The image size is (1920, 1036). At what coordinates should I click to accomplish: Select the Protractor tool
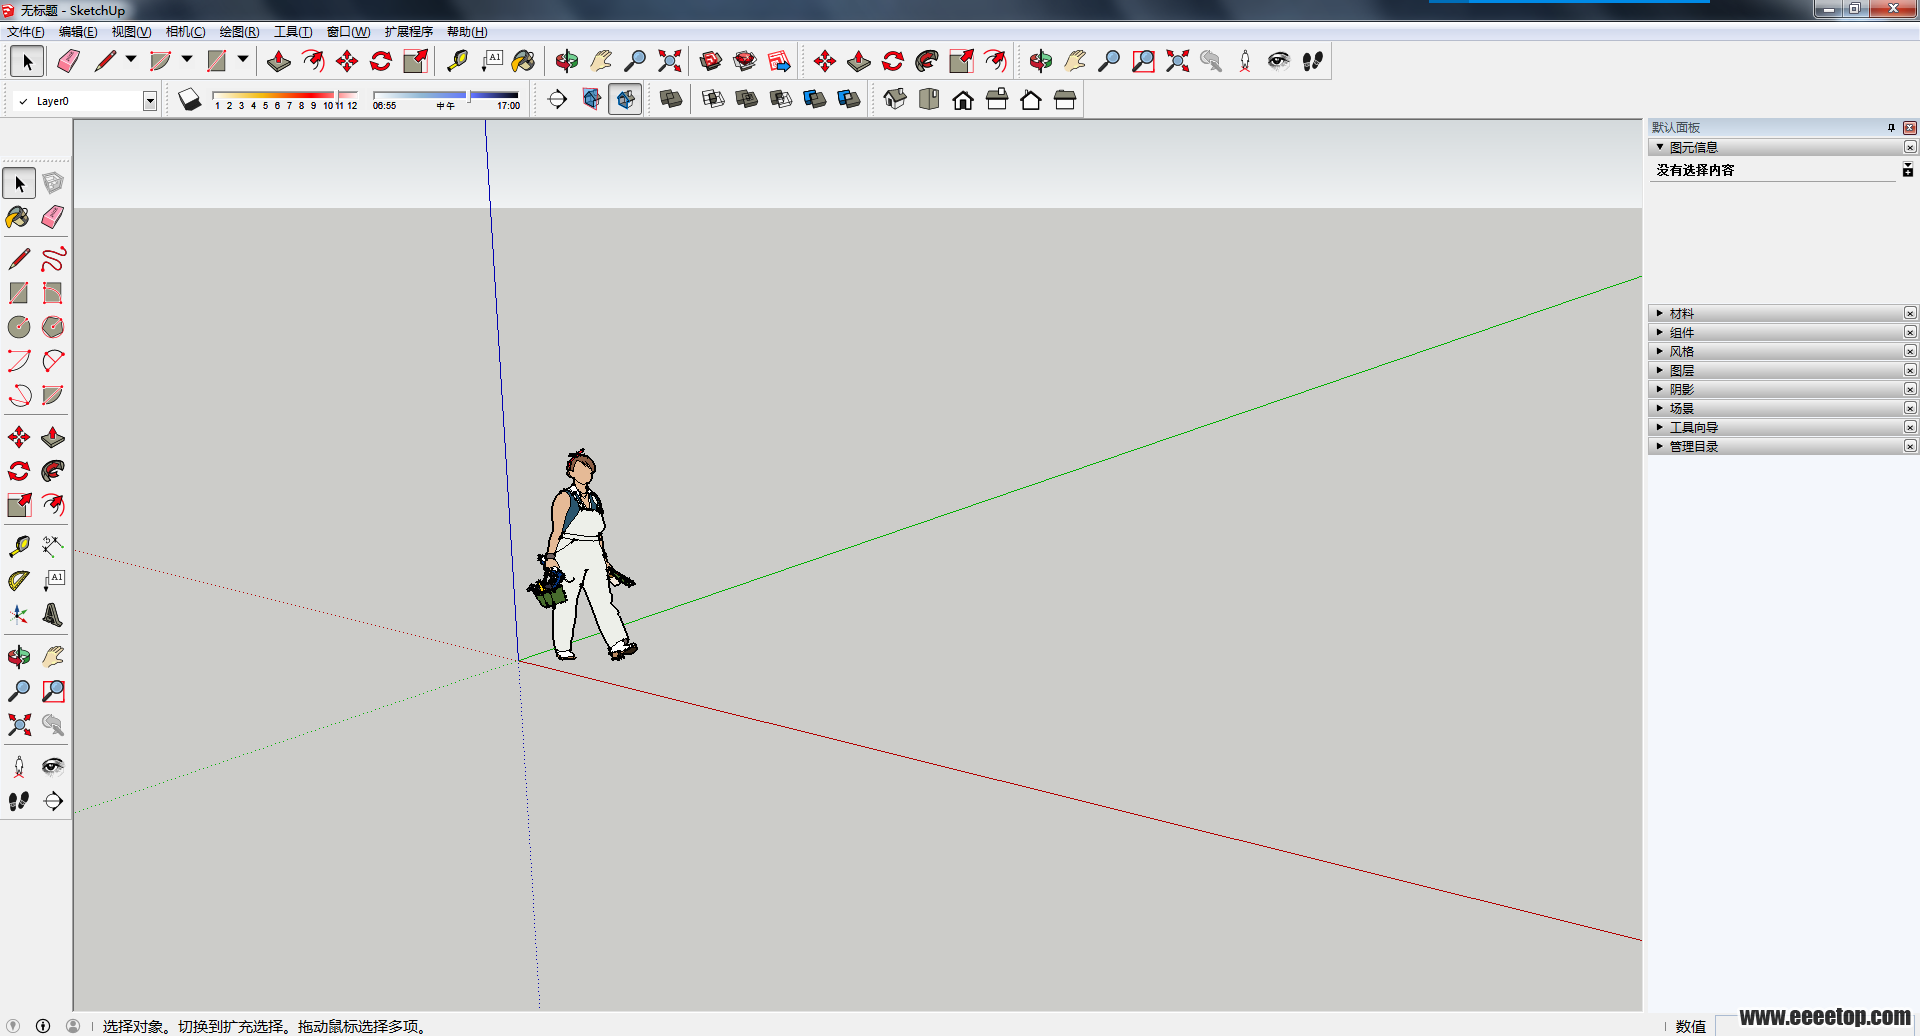click(19, 580)
